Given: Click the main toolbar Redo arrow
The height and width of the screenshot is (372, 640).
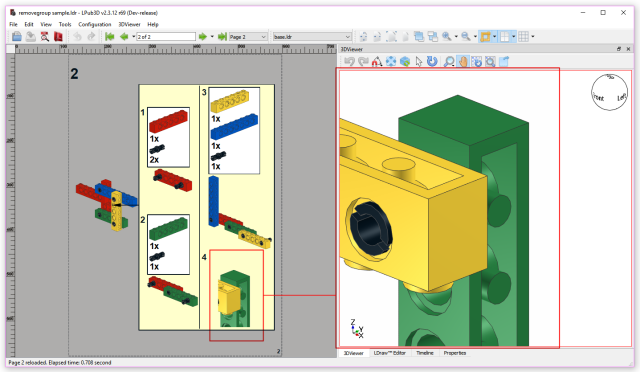Looking at the screenshot, I should pyautogui.click(x=91, y=37).
